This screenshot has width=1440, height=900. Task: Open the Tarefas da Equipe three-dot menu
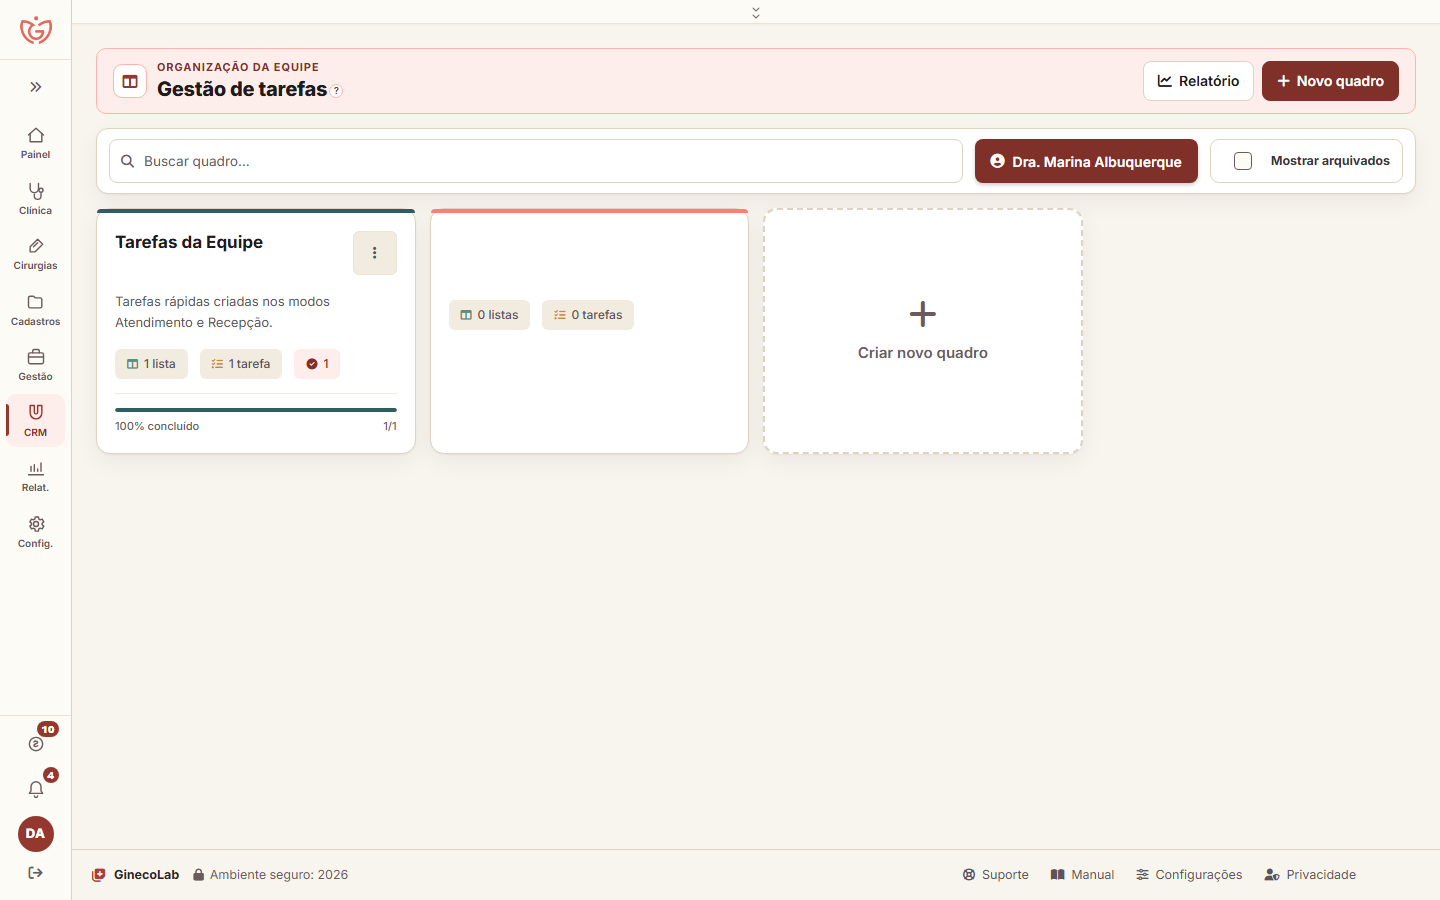[375, 253]
